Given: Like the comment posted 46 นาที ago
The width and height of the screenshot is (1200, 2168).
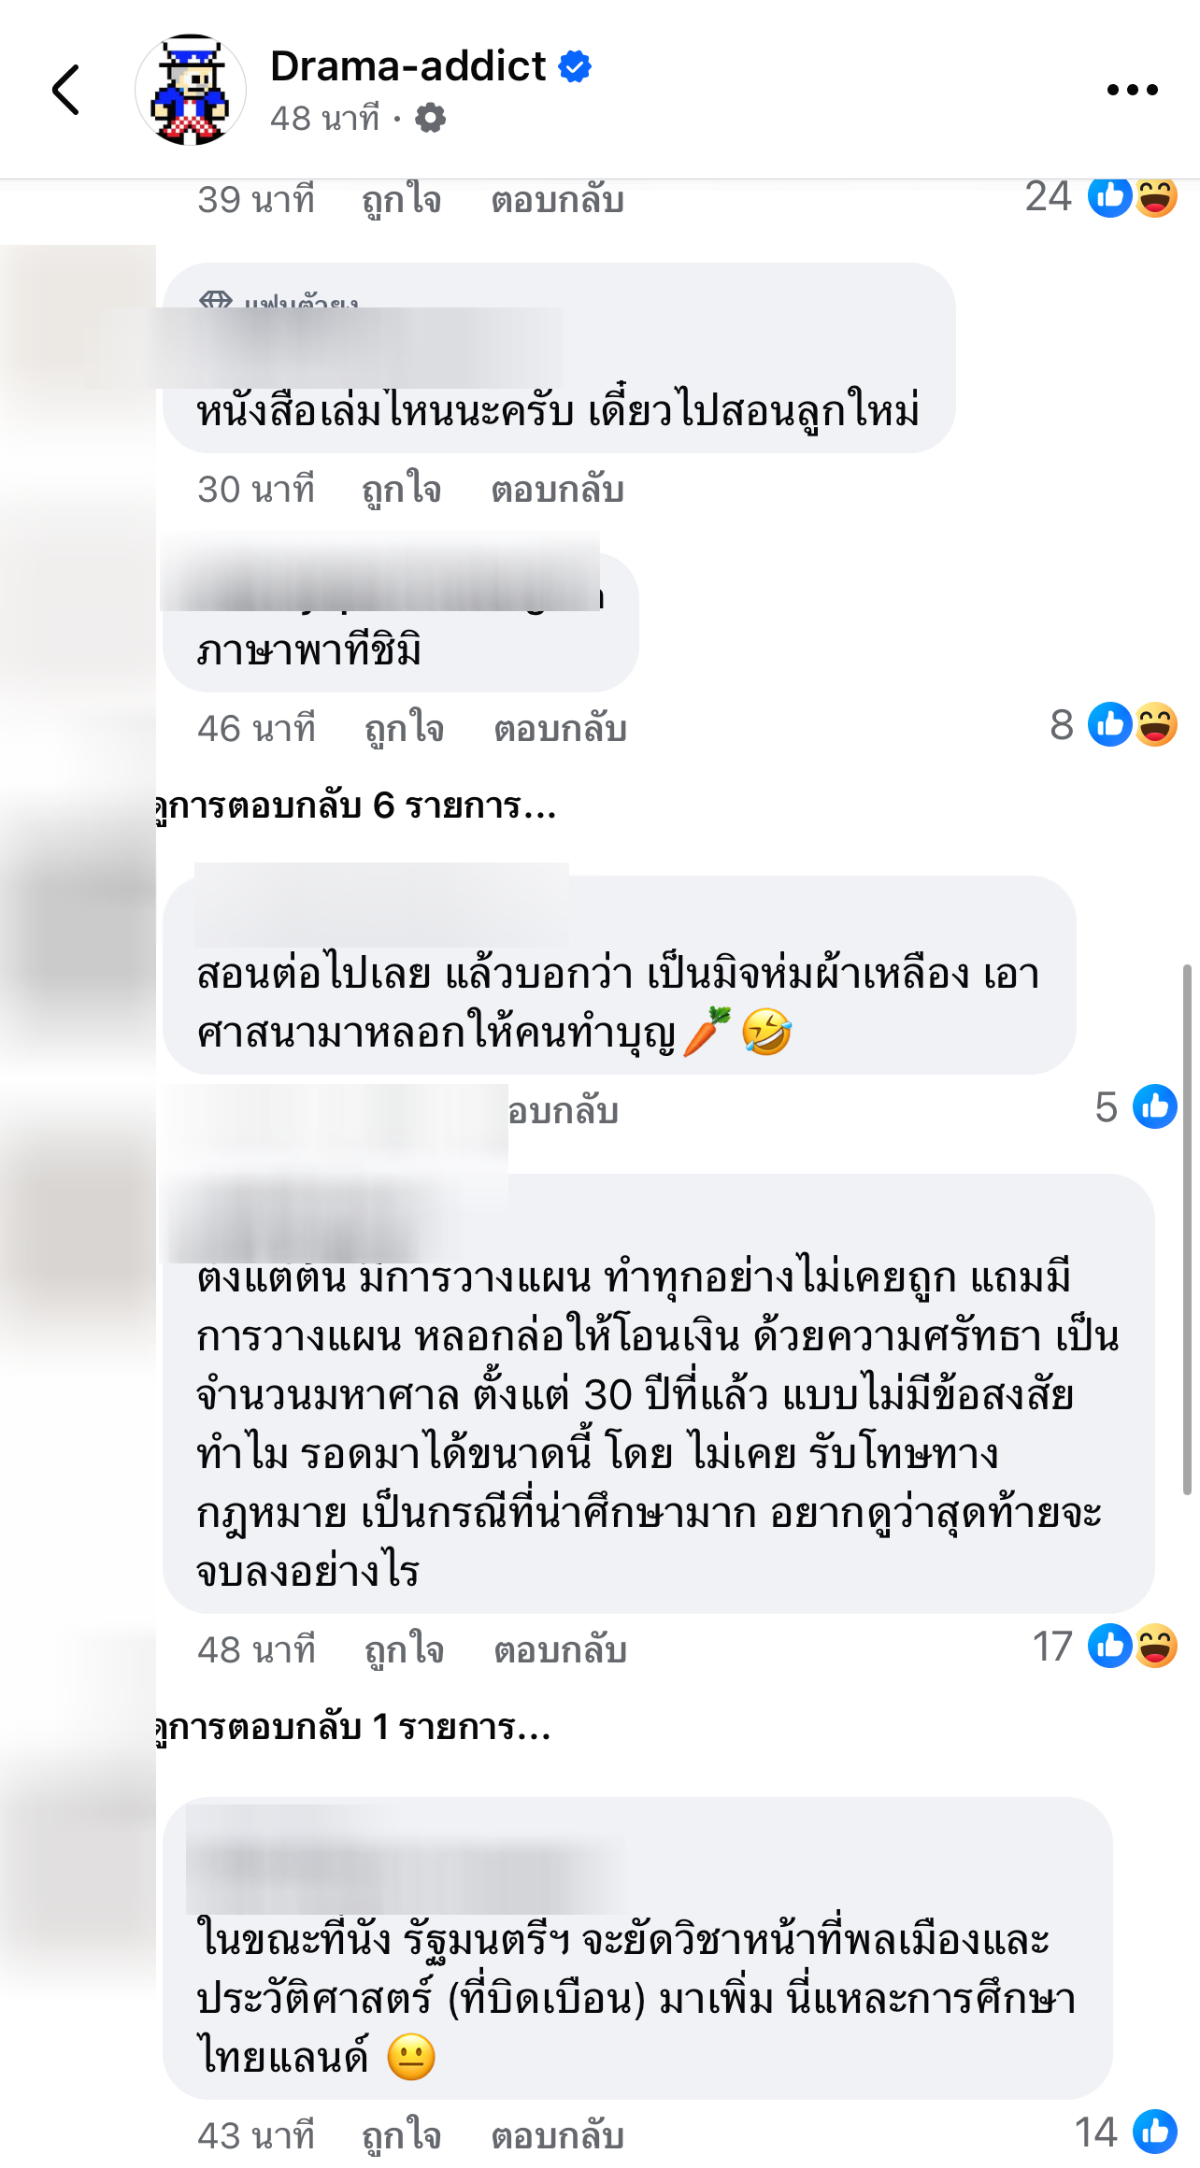Looking at the screenshot, I should click(x=404, y=729).
